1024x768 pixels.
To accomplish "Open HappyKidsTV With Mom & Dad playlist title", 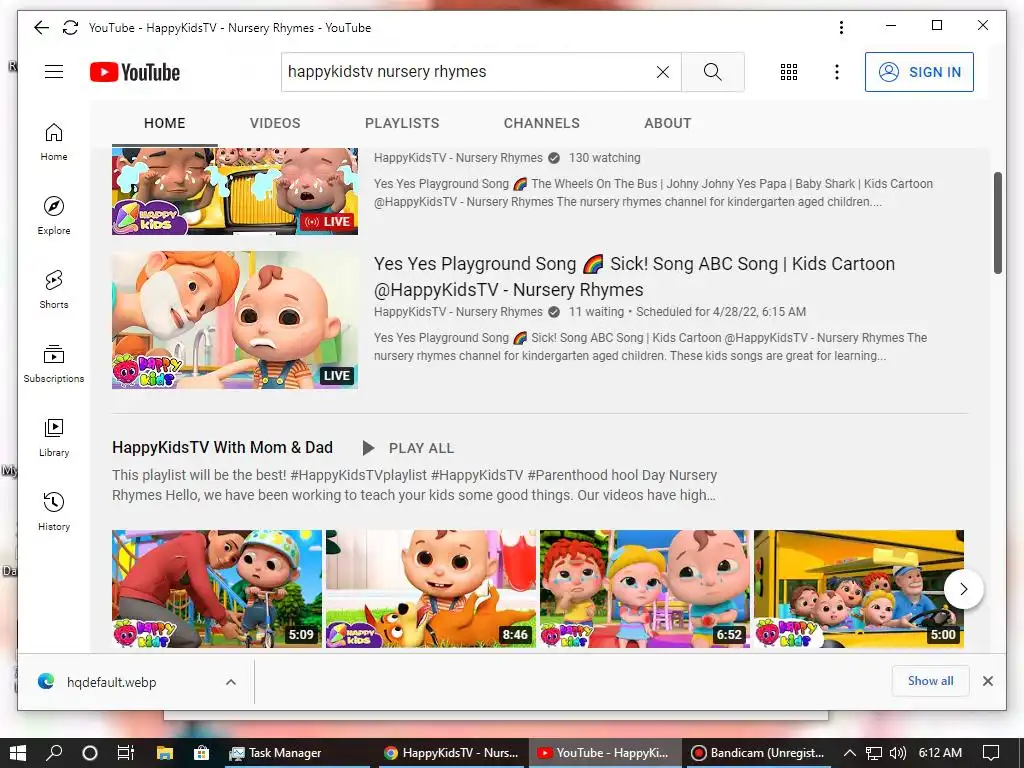I will 222,447.
